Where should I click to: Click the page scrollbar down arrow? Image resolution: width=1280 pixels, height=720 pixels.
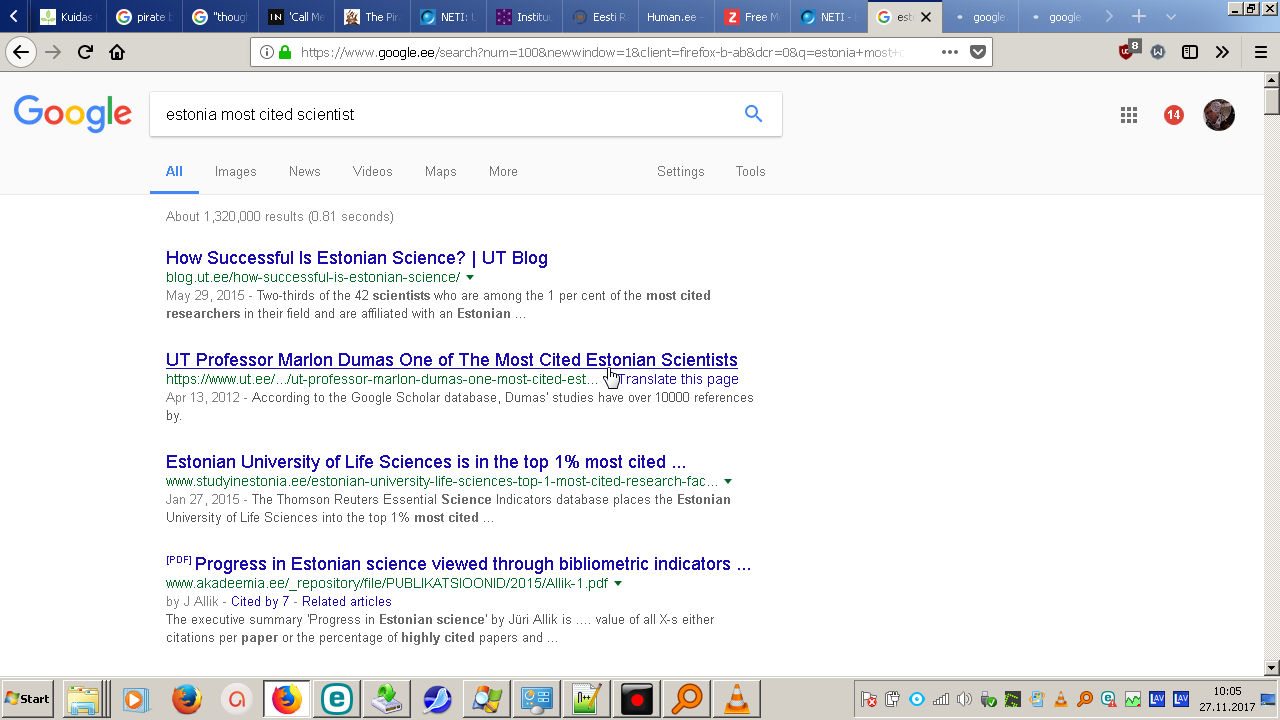pos(1272,668)
